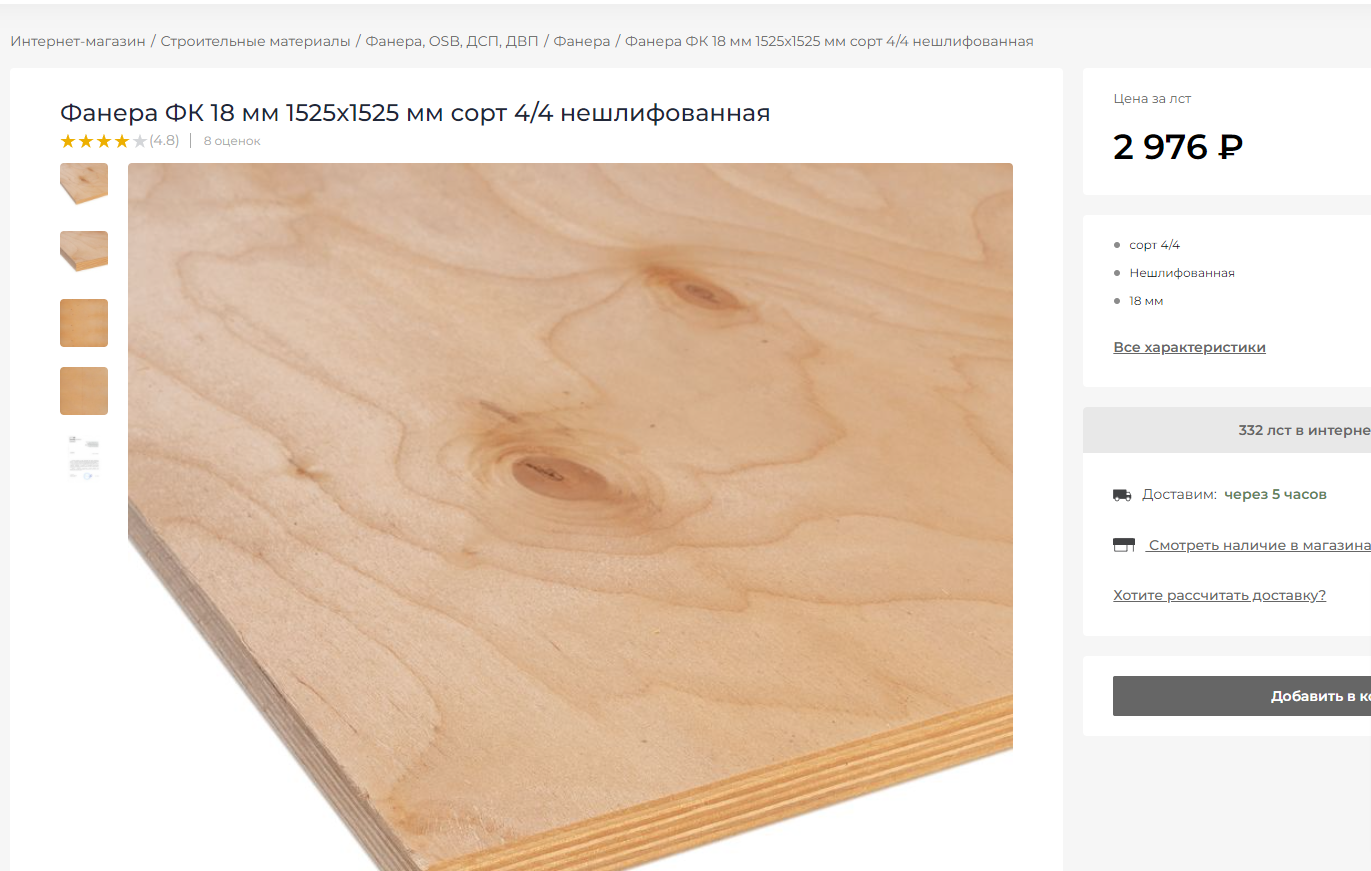
Task: Open Строительные материалы breadcrumb link
Action: click(x=255, y=41)
